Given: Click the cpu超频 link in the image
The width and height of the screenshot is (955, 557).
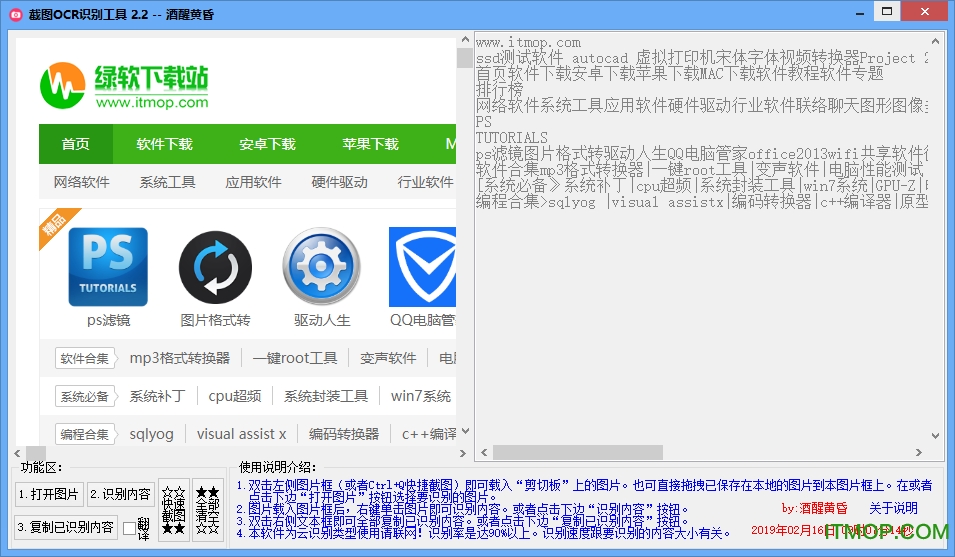Looking at the screenshot, I should 234,396.
